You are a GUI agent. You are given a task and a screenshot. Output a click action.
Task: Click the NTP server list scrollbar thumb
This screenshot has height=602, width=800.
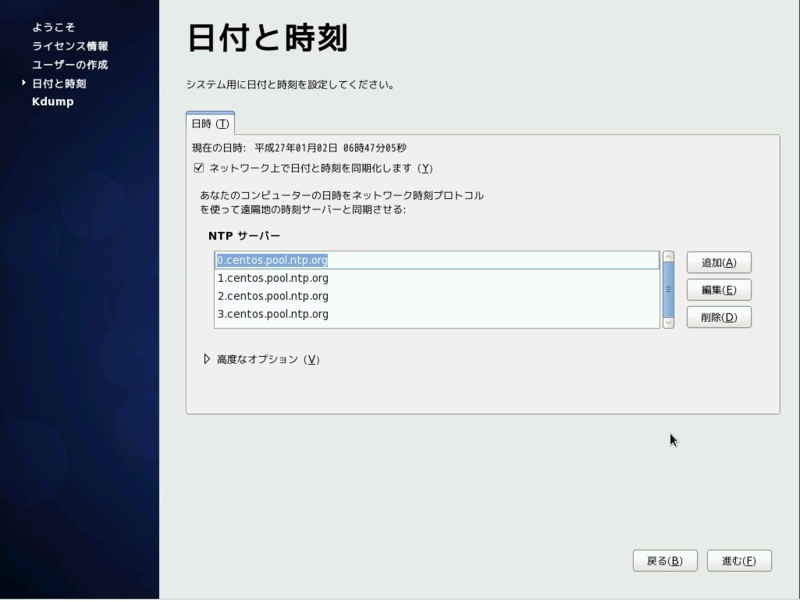click(x=668, y=289)
